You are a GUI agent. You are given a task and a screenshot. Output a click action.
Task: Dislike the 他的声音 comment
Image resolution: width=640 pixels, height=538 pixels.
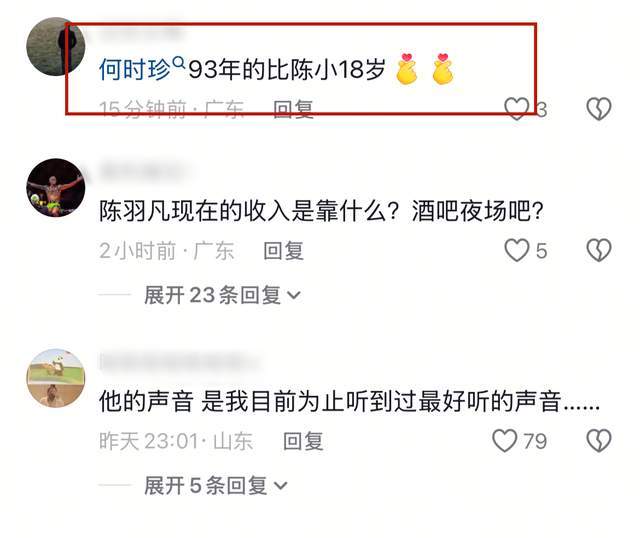tap(599, 441)
